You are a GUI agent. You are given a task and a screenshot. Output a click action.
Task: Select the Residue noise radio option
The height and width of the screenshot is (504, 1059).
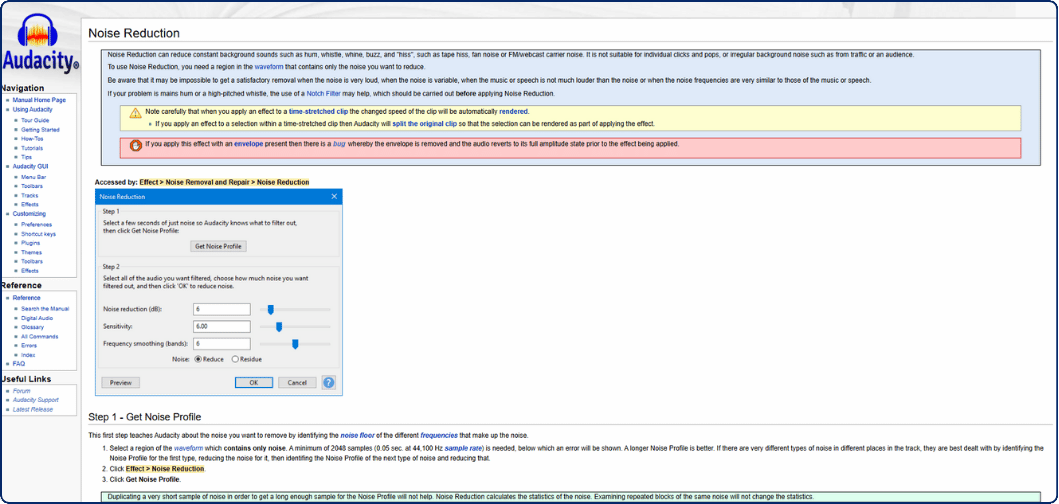pyautogui.click(x=235, y=359)
